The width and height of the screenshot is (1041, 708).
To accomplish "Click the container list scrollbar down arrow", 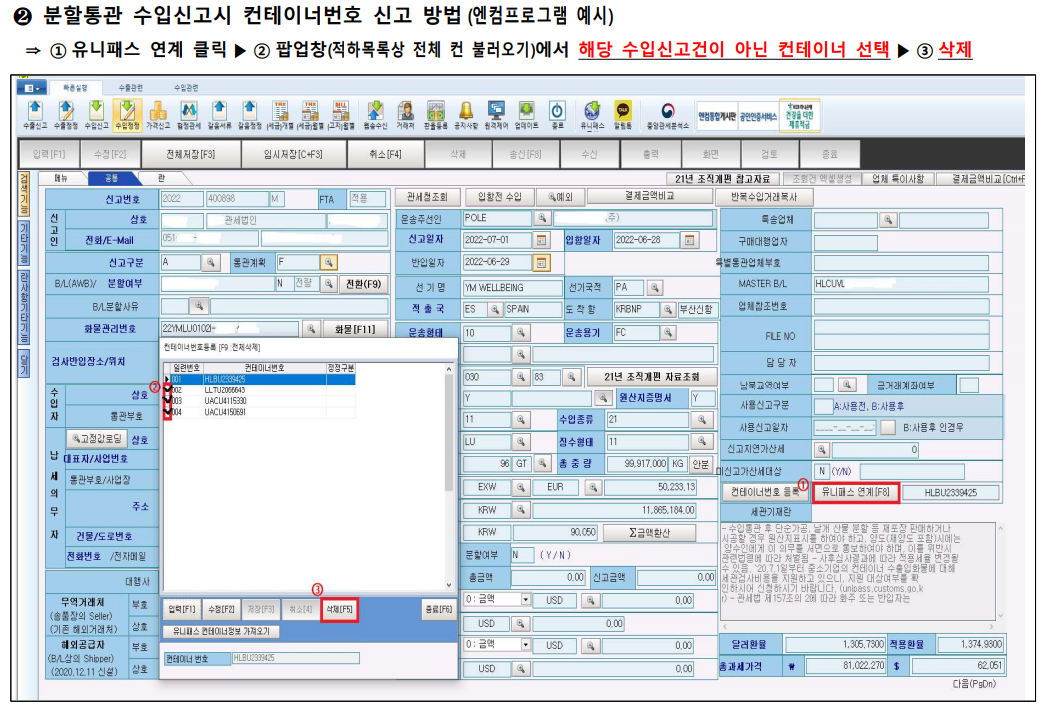I will point(449,585).
